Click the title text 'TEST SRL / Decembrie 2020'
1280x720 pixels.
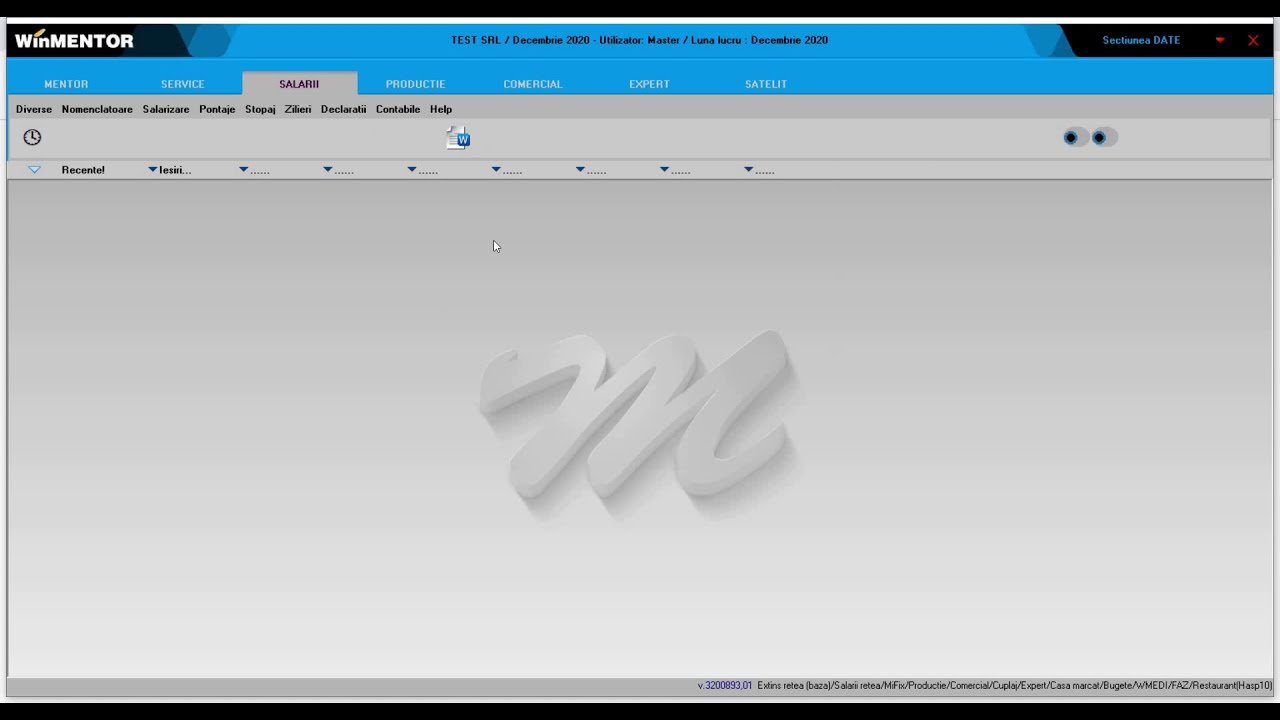pyautogui.click(x=520, y=40)
